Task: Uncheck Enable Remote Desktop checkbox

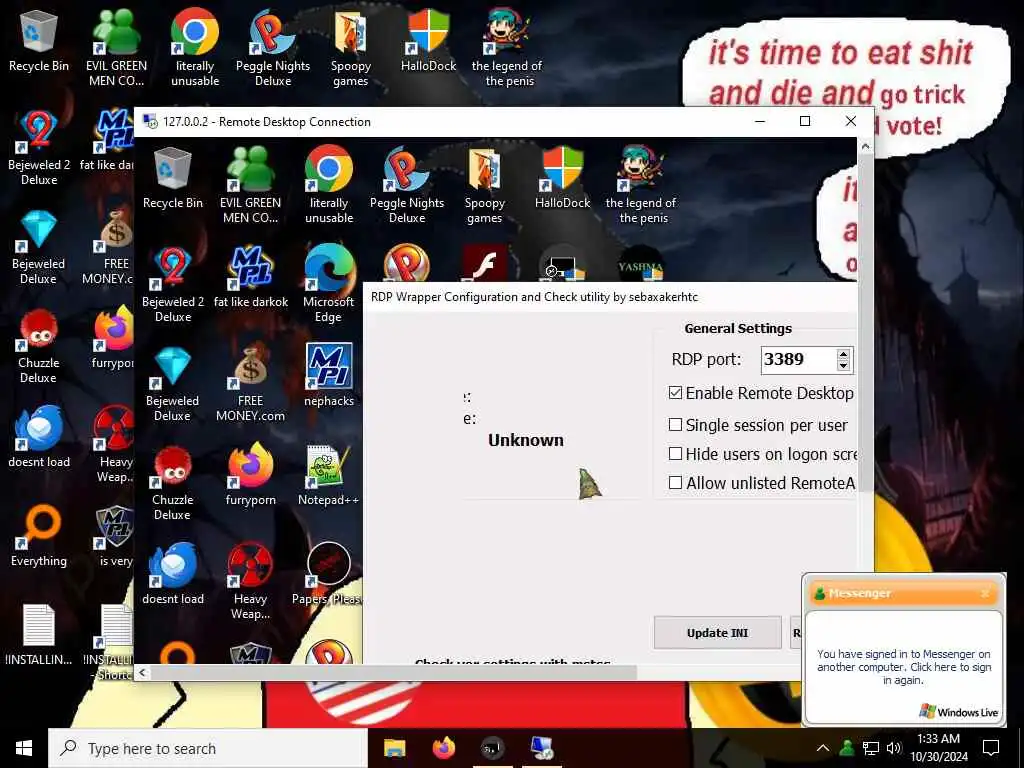Action: click(x=675, y=392)
